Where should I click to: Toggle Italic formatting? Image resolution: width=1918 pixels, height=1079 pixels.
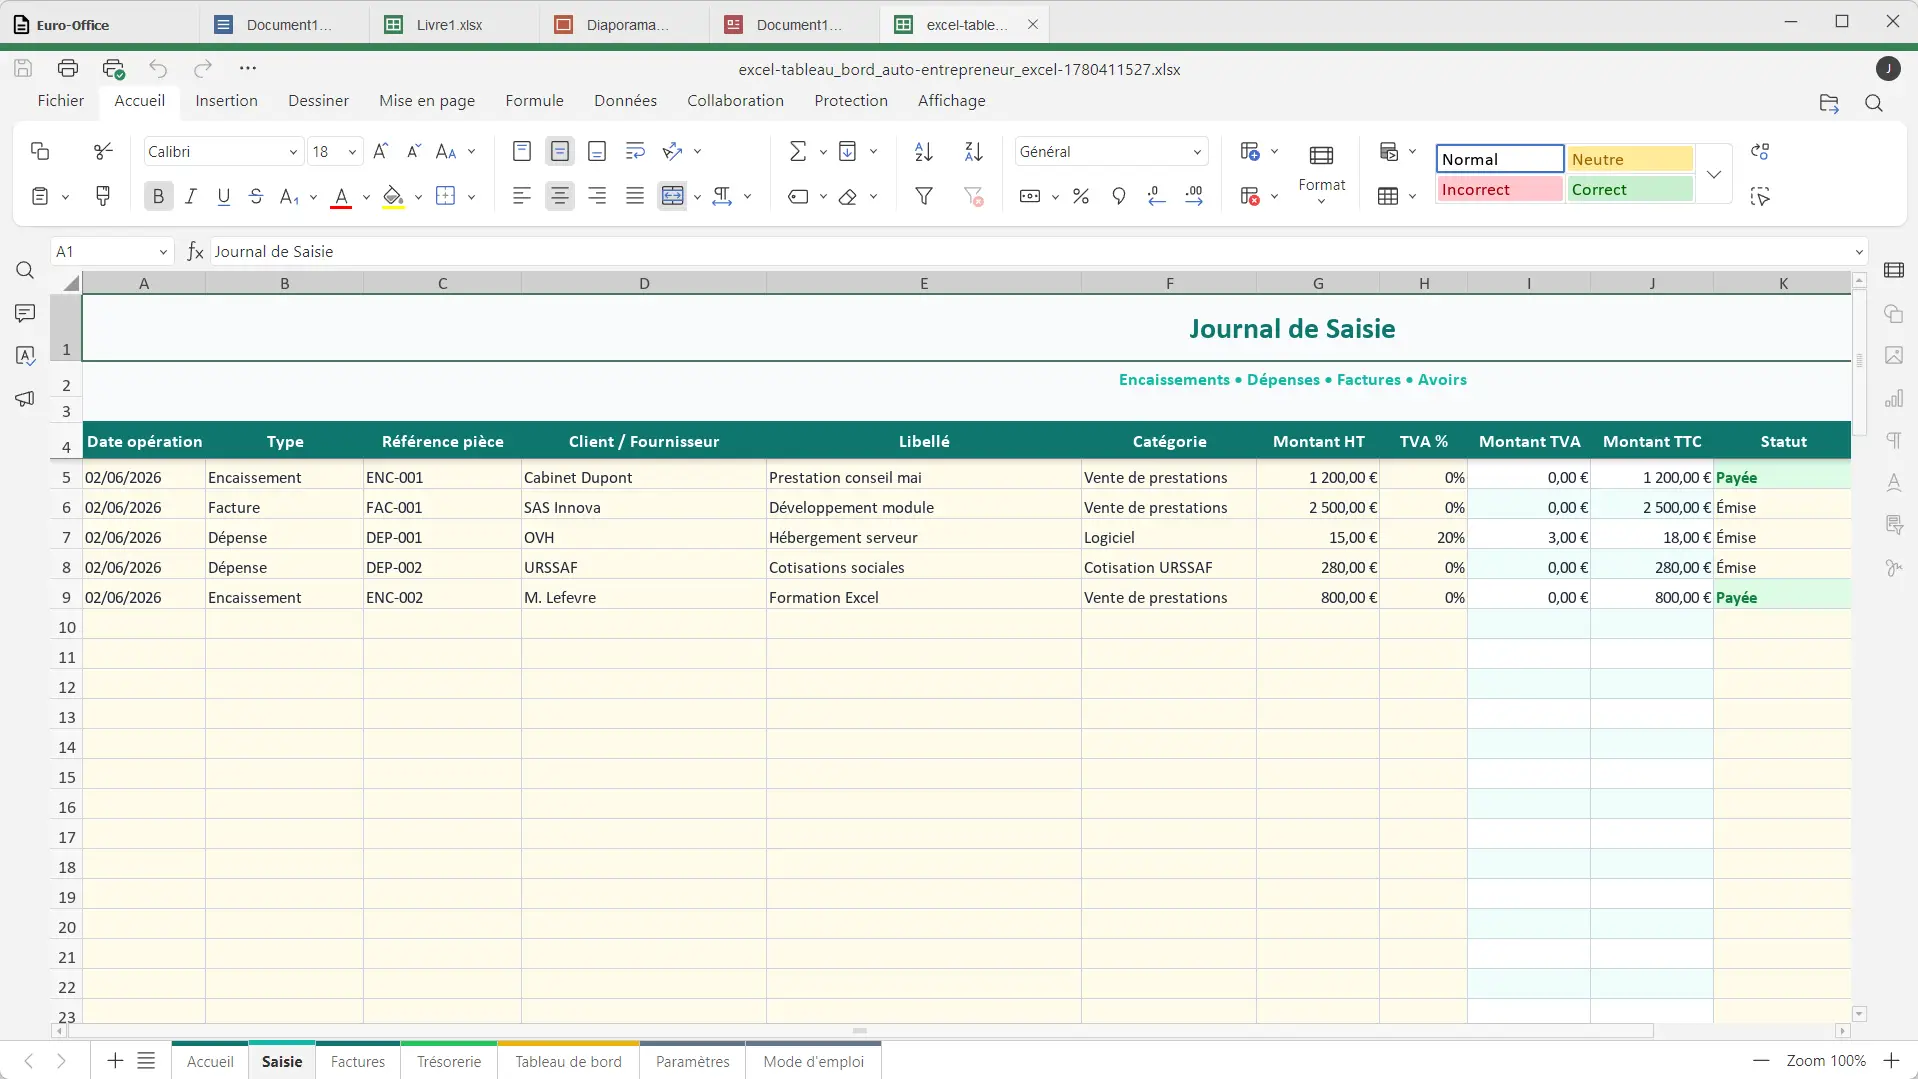[191, 196]
